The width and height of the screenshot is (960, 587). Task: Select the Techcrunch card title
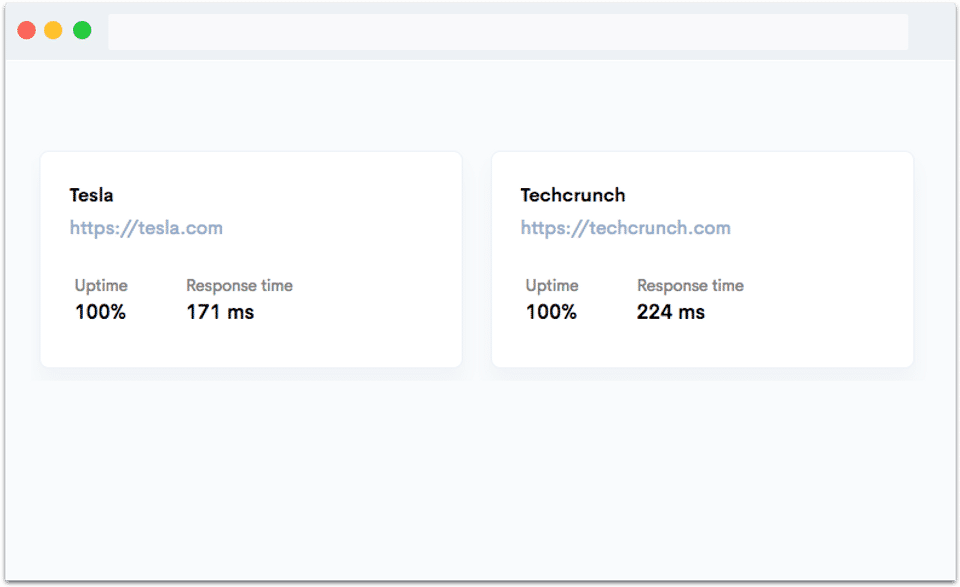tap(572, 195)
